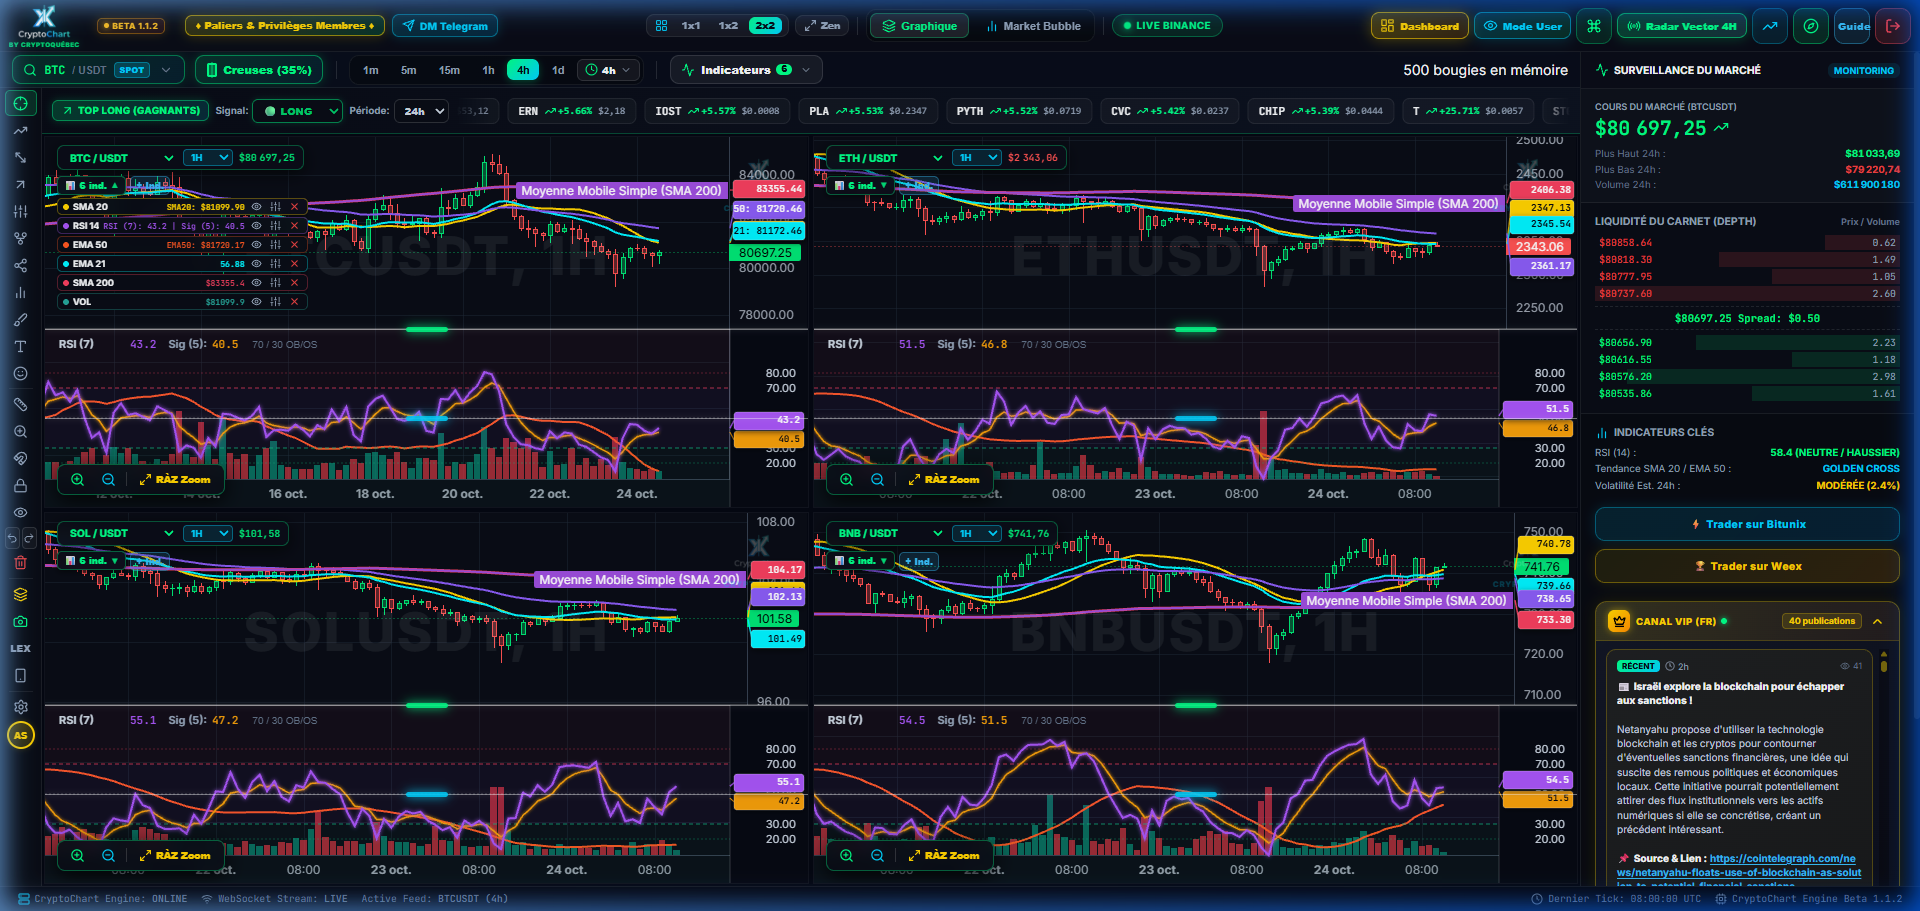Hide the EMA 50 indicator via eye icon

point(257,245)
